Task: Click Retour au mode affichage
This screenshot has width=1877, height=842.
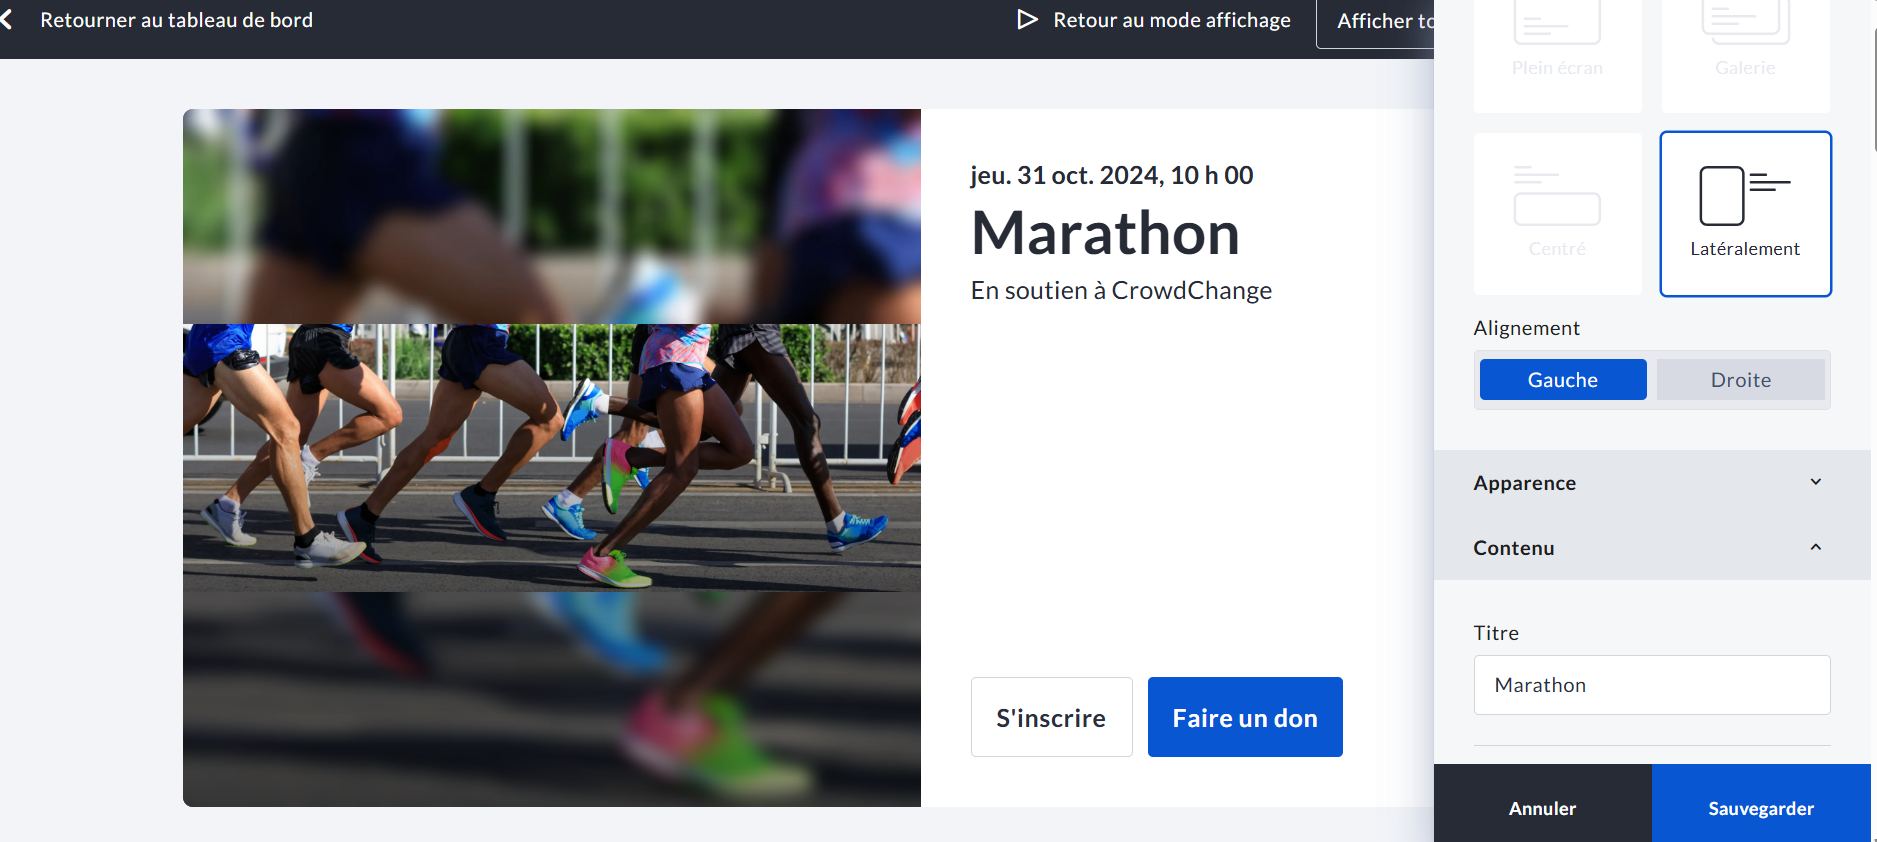Action: pos(1171,20)
